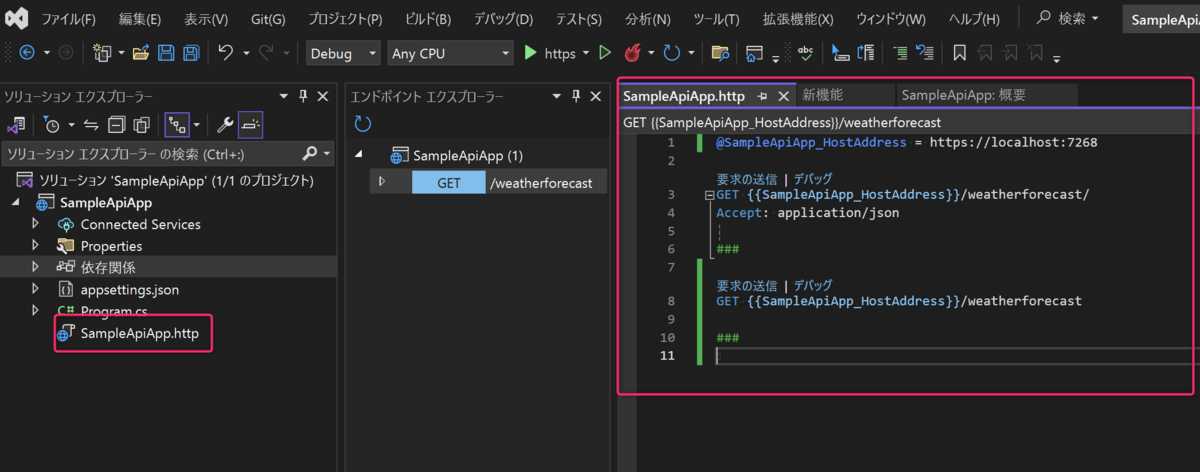Expand the GET /weatherforecast endpoint row

coord(382,182)
